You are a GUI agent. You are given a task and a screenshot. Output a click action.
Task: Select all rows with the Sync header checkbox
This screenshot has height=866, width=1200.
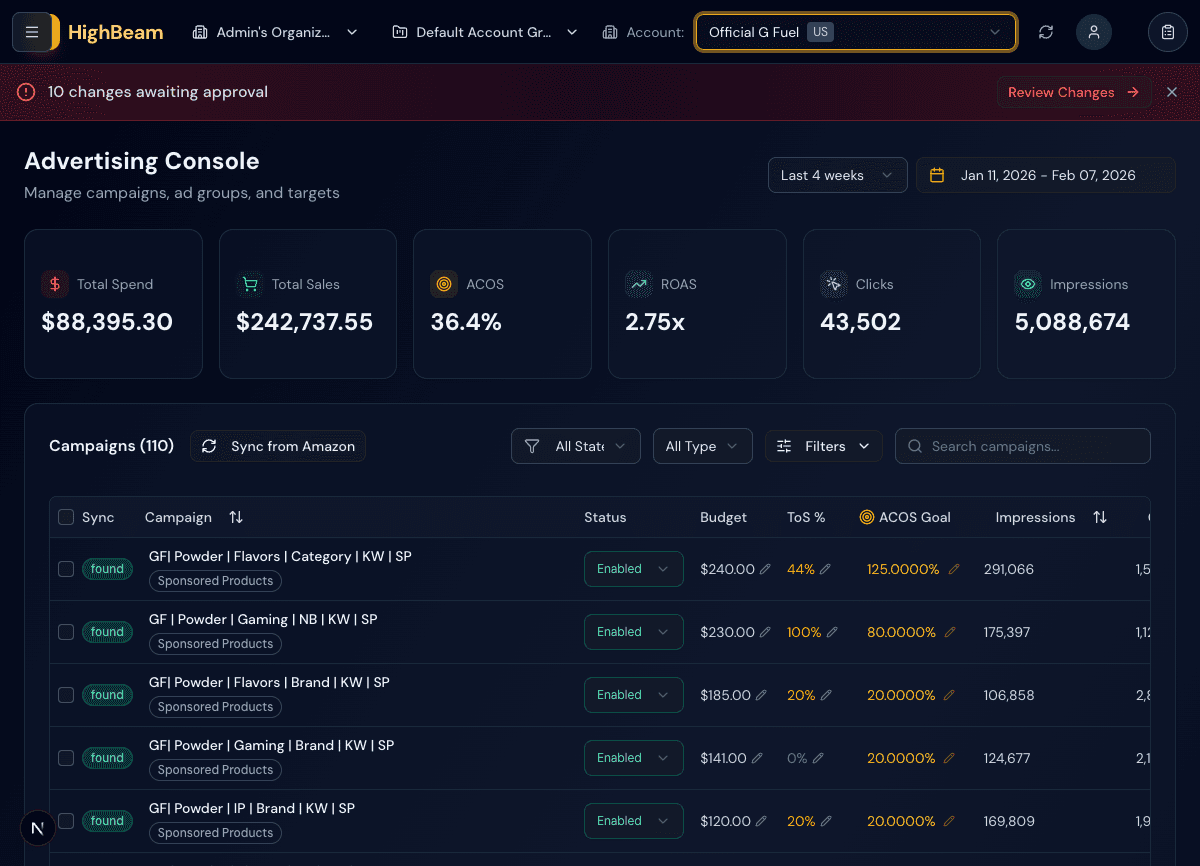(x=65, y=517)
